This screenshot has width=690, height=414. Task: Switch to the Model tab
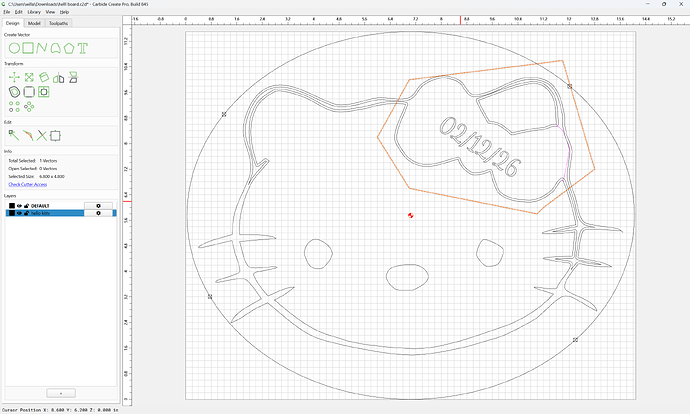click(x=34, y=23)
